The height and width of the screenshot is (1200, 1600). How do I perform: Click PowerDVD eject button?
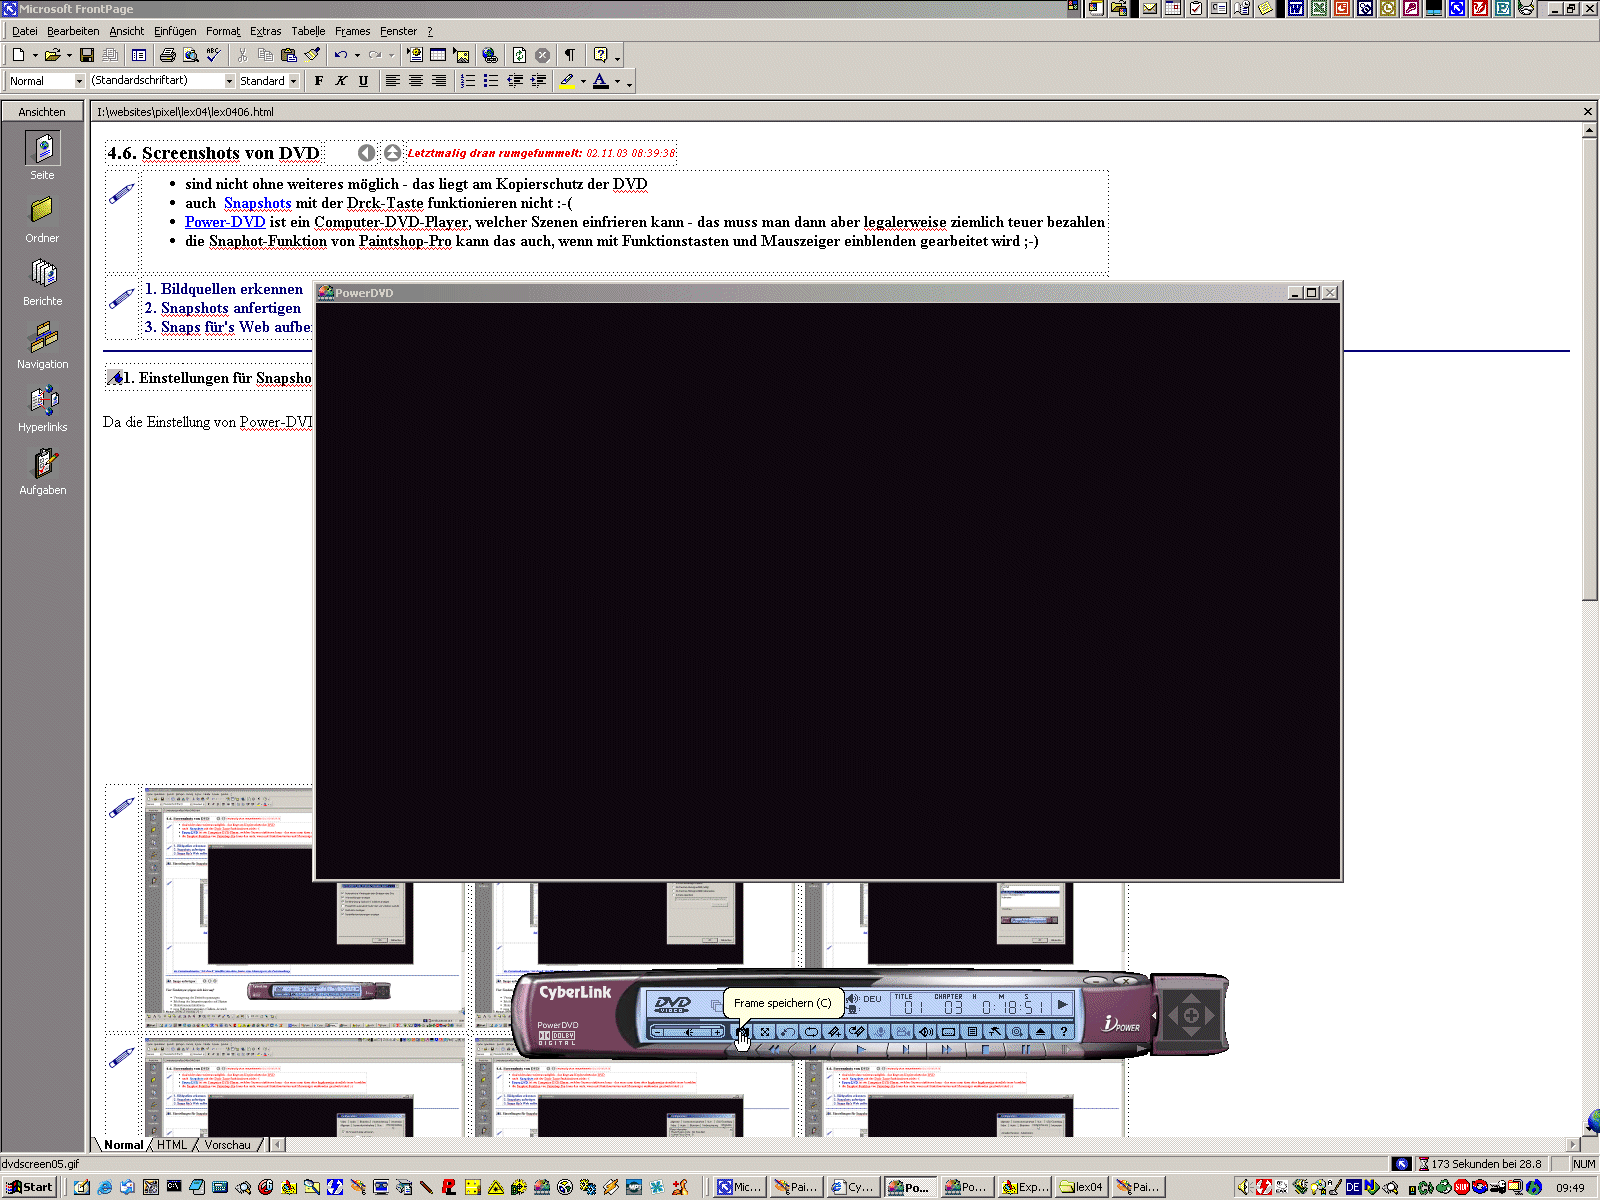1040,1031
